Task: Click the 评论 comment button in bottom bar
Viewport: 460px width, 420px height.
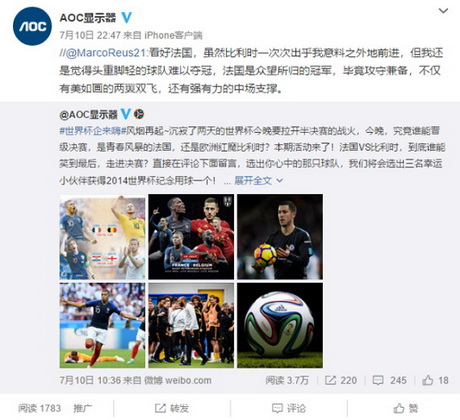Action: click(289, 408)
